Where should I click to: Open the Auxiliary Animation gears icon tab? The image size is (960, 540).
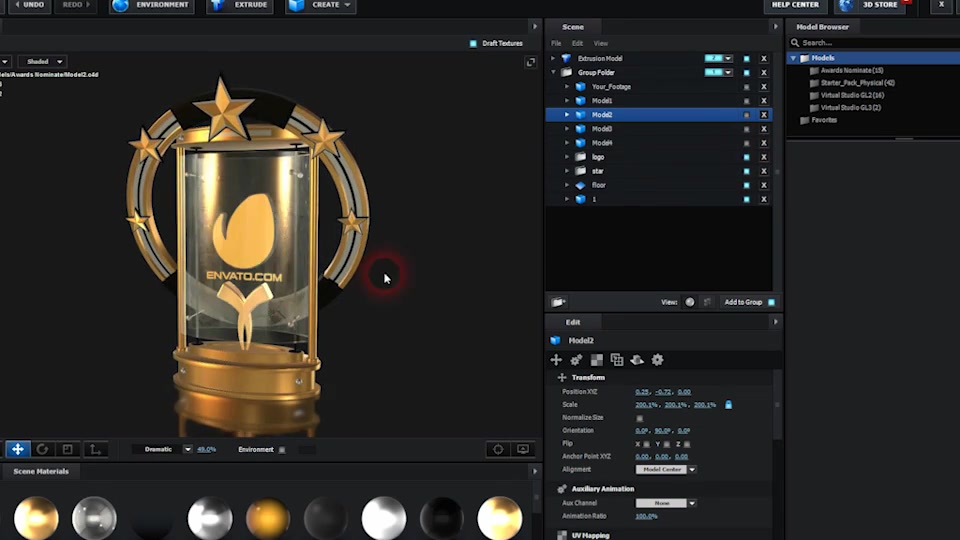click(576, 360)
